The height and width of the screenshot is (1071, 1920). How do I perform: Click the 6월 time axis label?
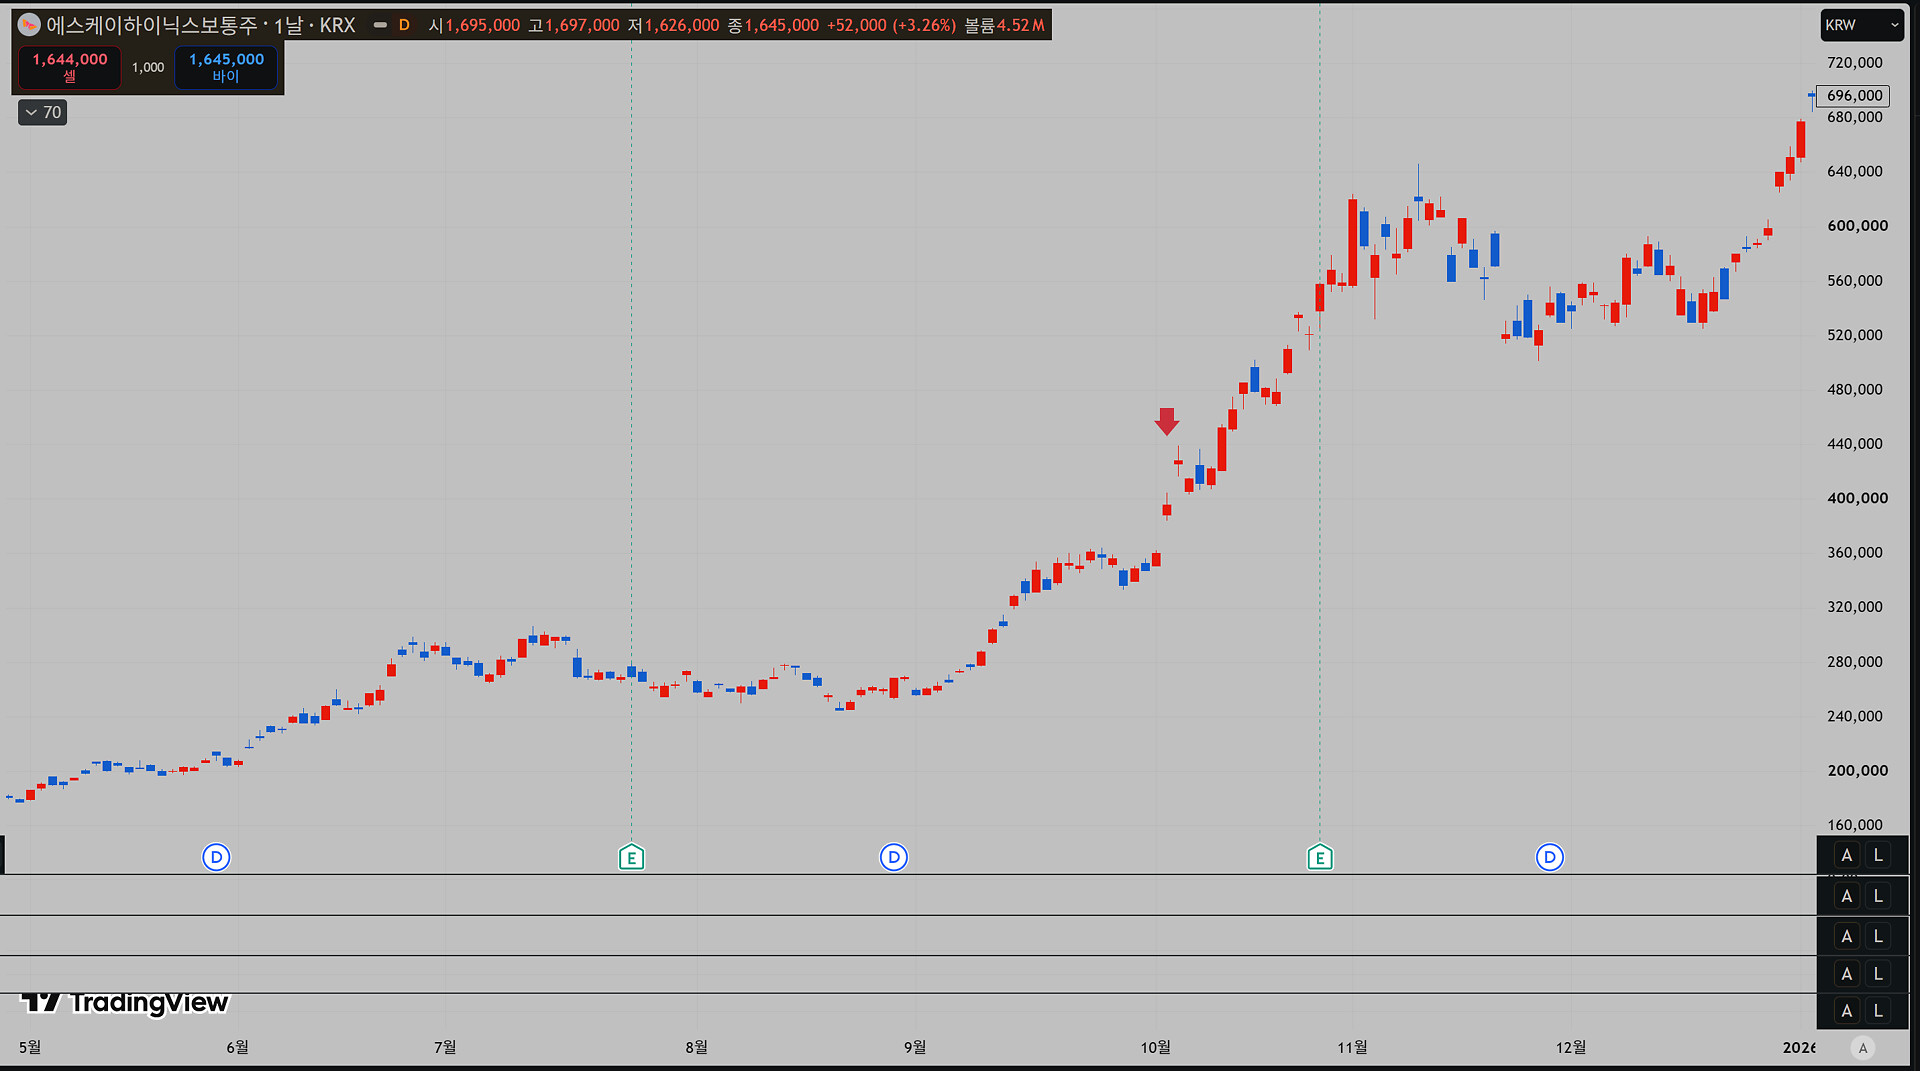pos(237,1047)
